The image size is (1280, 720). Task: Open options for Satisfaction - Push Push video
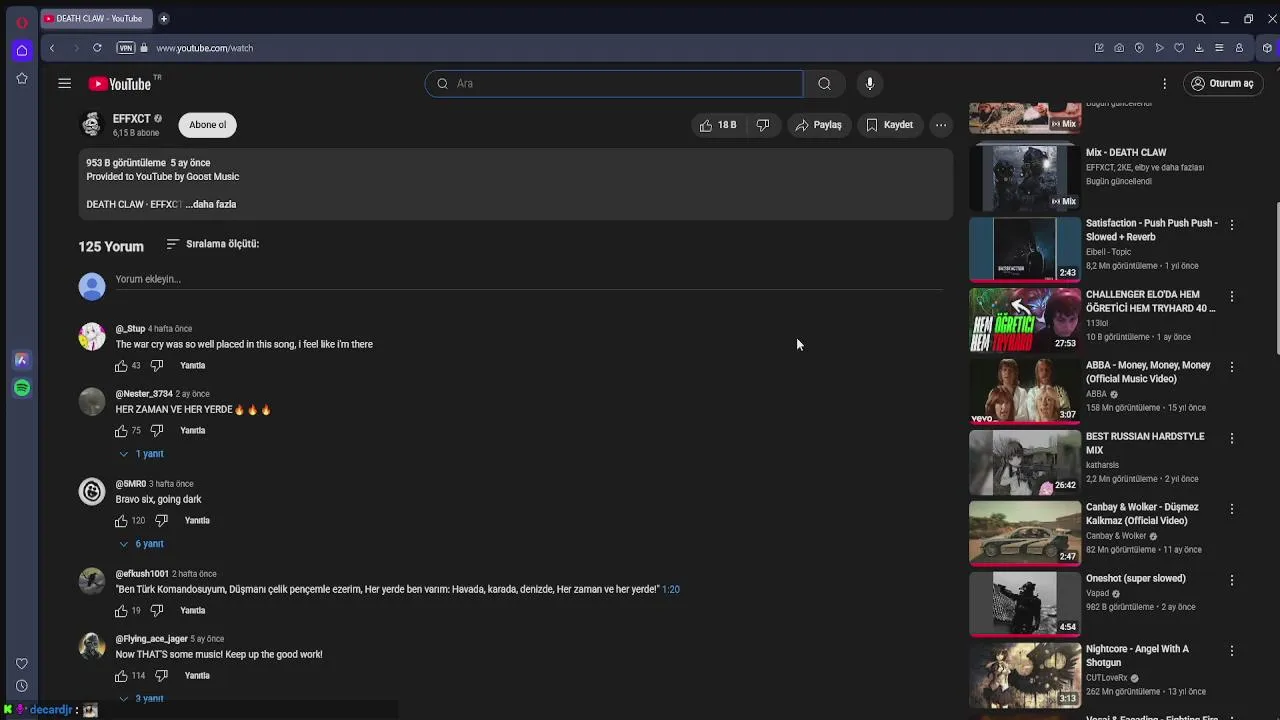[x=1232, y=225]
